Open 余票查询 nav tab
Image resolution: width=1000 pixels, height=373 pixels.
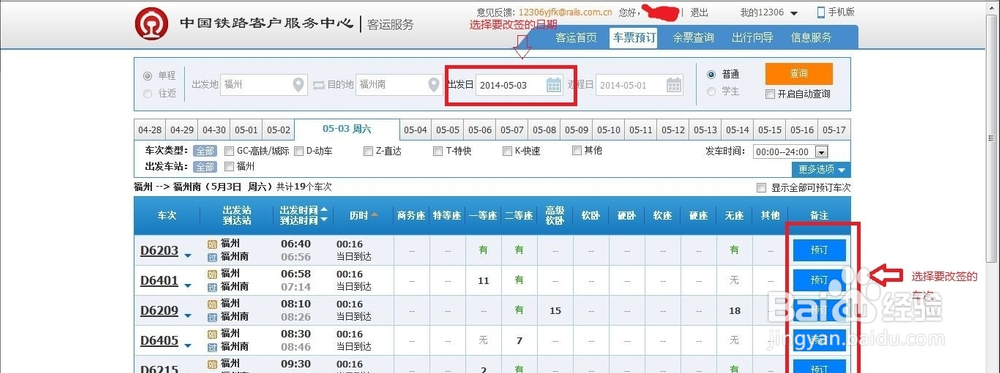click(x=693, y=38)
